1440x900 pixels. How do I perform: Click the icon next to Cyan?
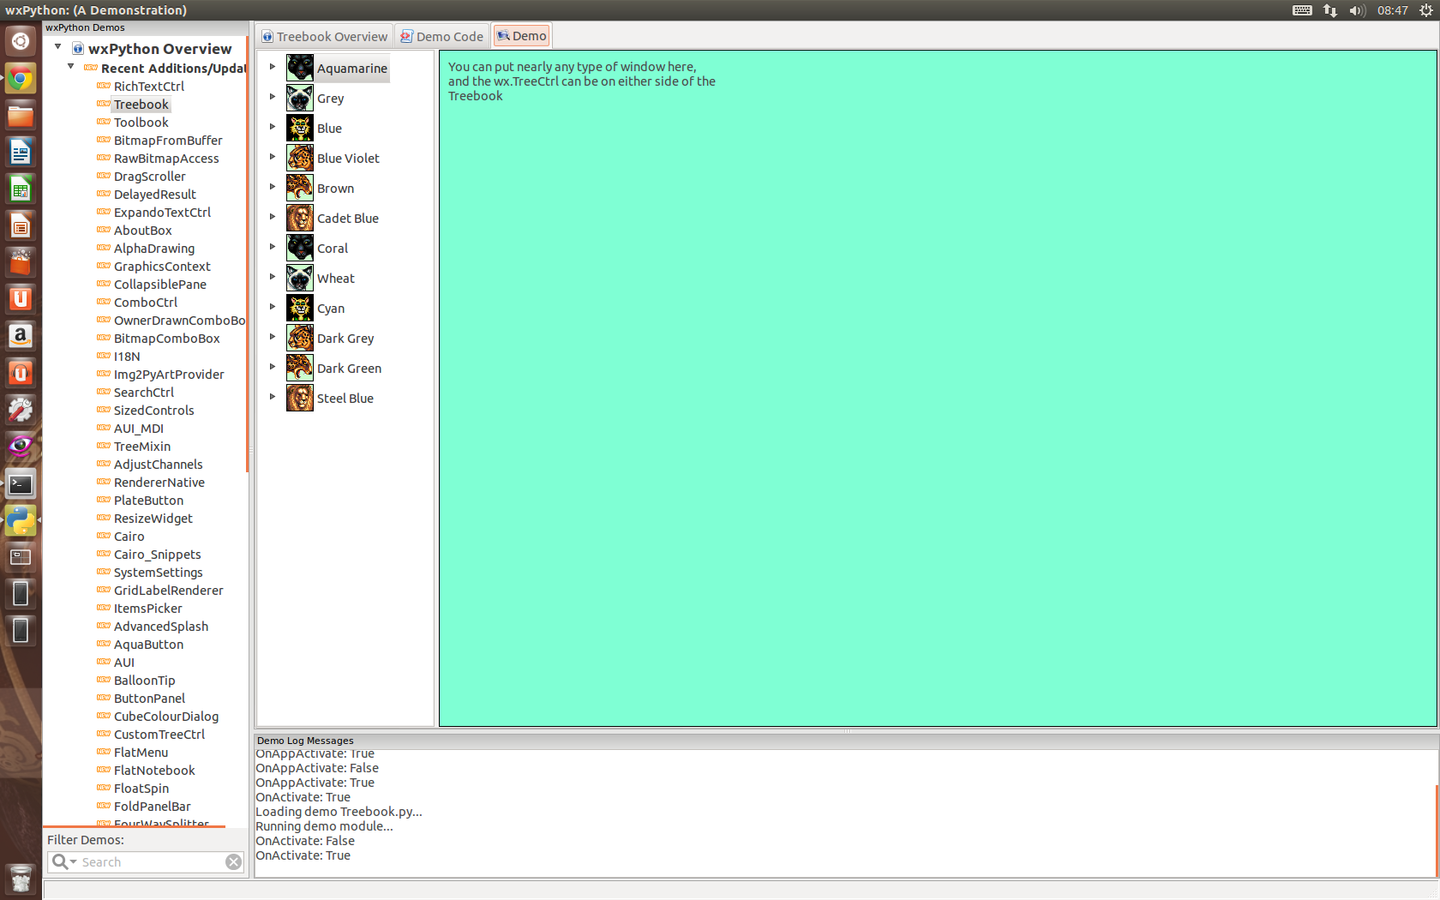click(x=300, y=308)
